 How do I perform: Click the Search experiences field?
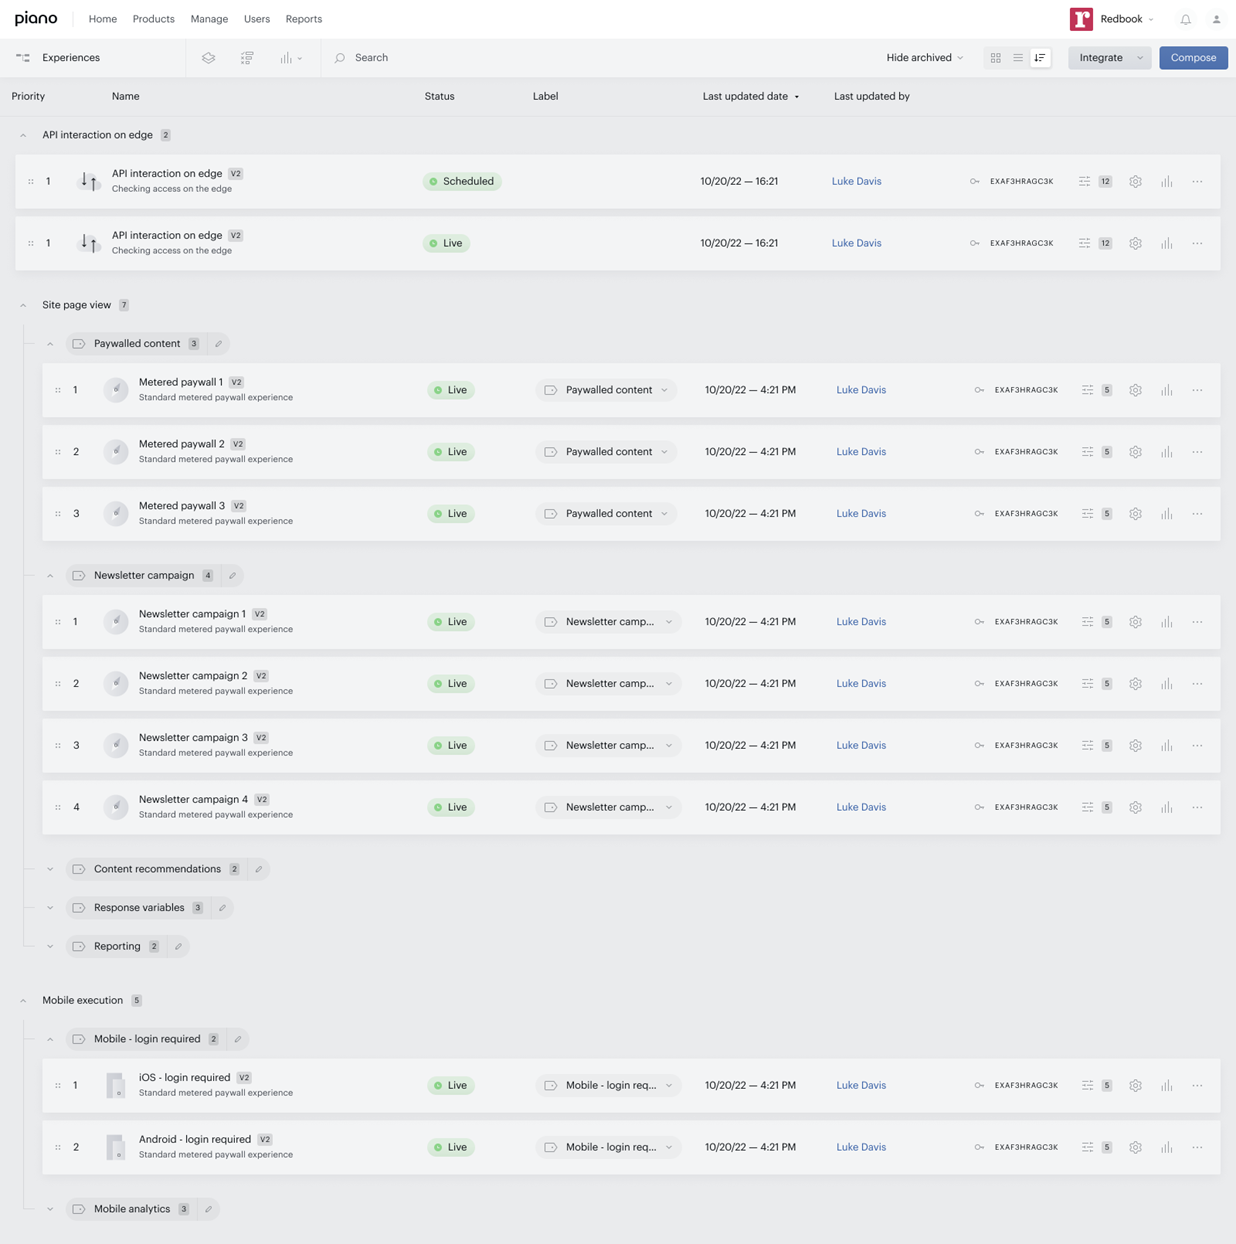(x=371, y=58)
